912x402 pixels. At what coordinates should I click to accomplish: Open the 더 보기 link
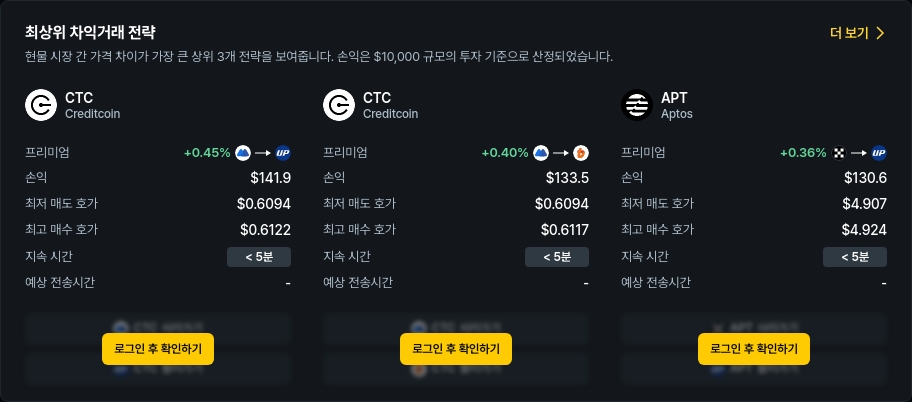849,33
